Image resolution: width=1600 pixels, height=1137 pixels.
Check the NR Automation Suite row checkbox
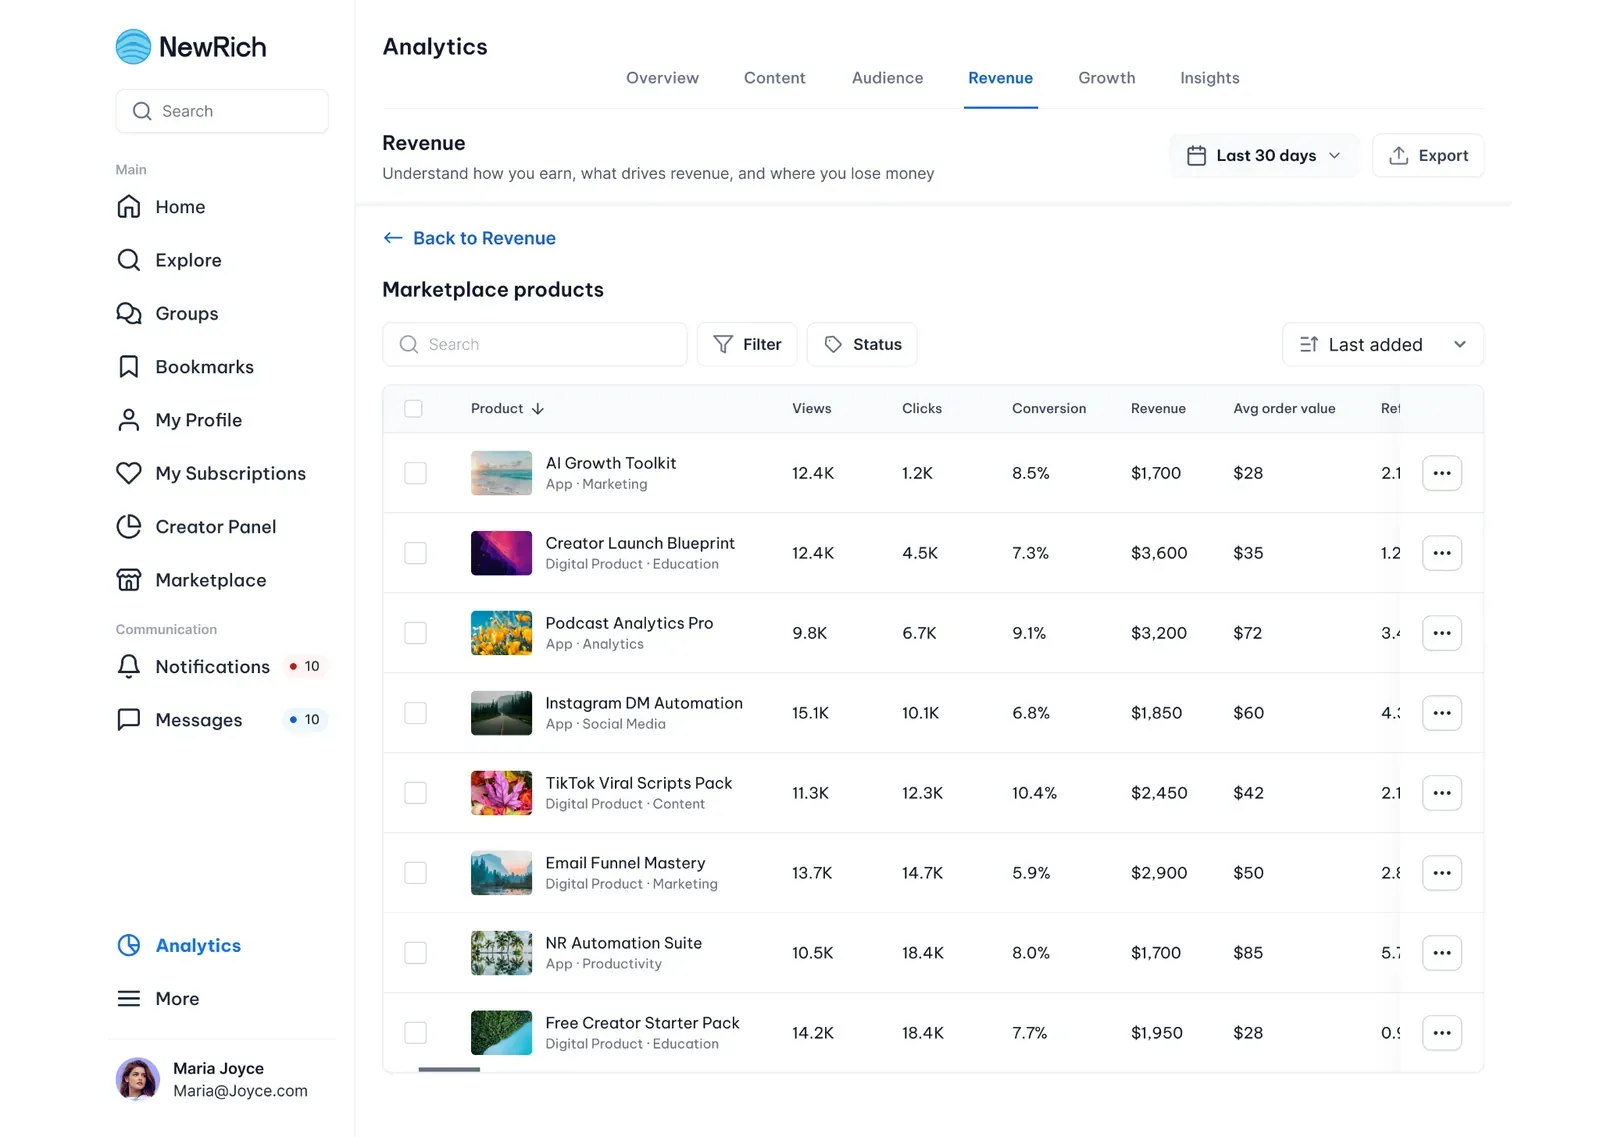[415, 953]
